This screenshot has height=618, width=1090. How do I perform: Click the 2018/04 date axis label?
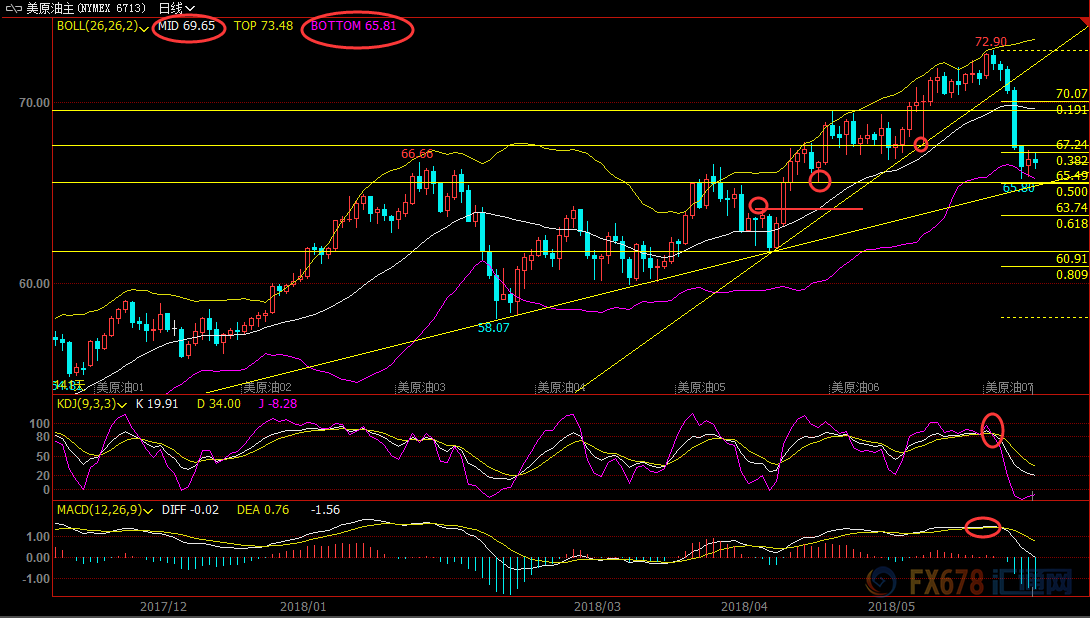[744, 607]
